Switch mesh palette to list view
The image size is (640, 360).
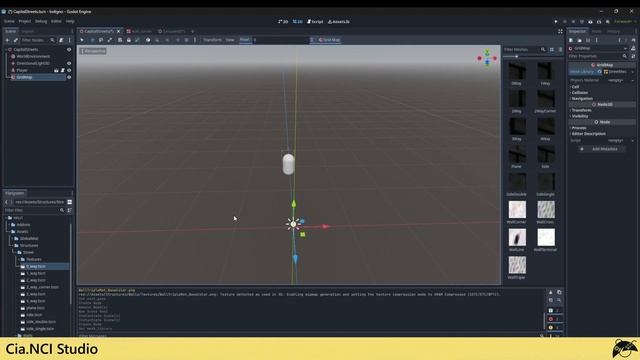560,49
